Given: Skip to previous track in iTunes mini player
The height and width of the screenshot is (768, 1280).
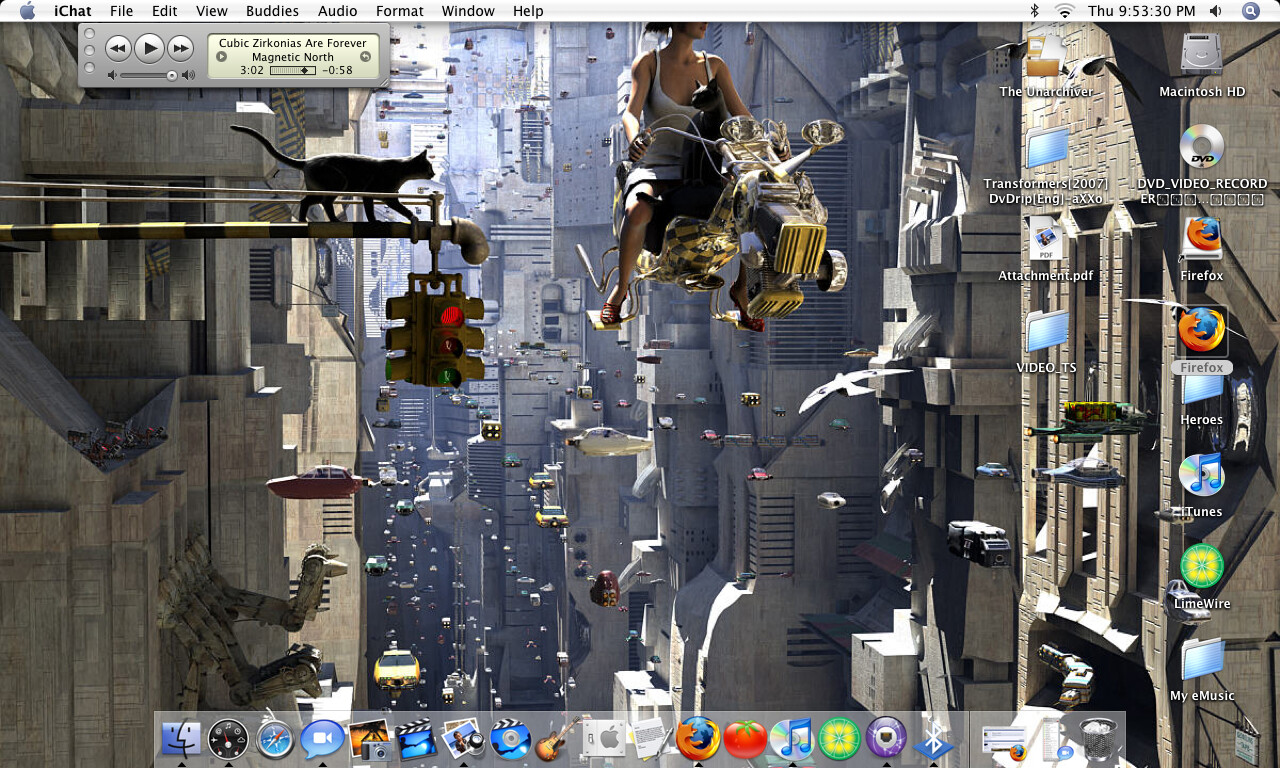Looking at the screenshot, I should click(118, 47).
